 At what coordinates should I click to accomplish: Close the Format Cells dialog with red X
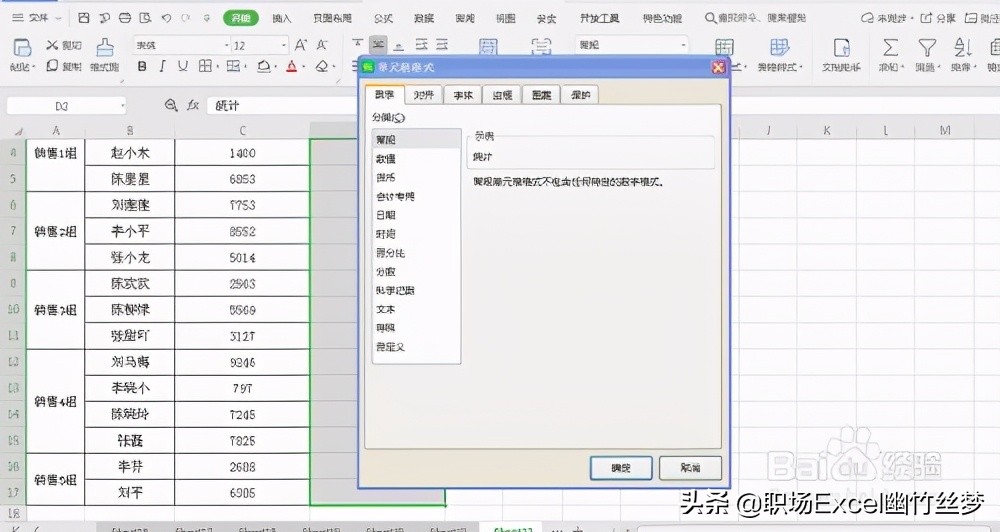719,67
